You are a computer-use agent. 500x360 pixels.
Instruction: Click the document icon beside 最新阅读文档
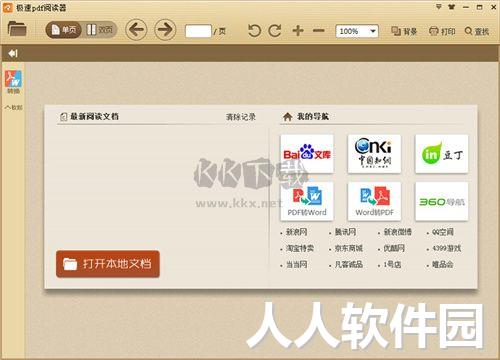click(x=63, y=117)
